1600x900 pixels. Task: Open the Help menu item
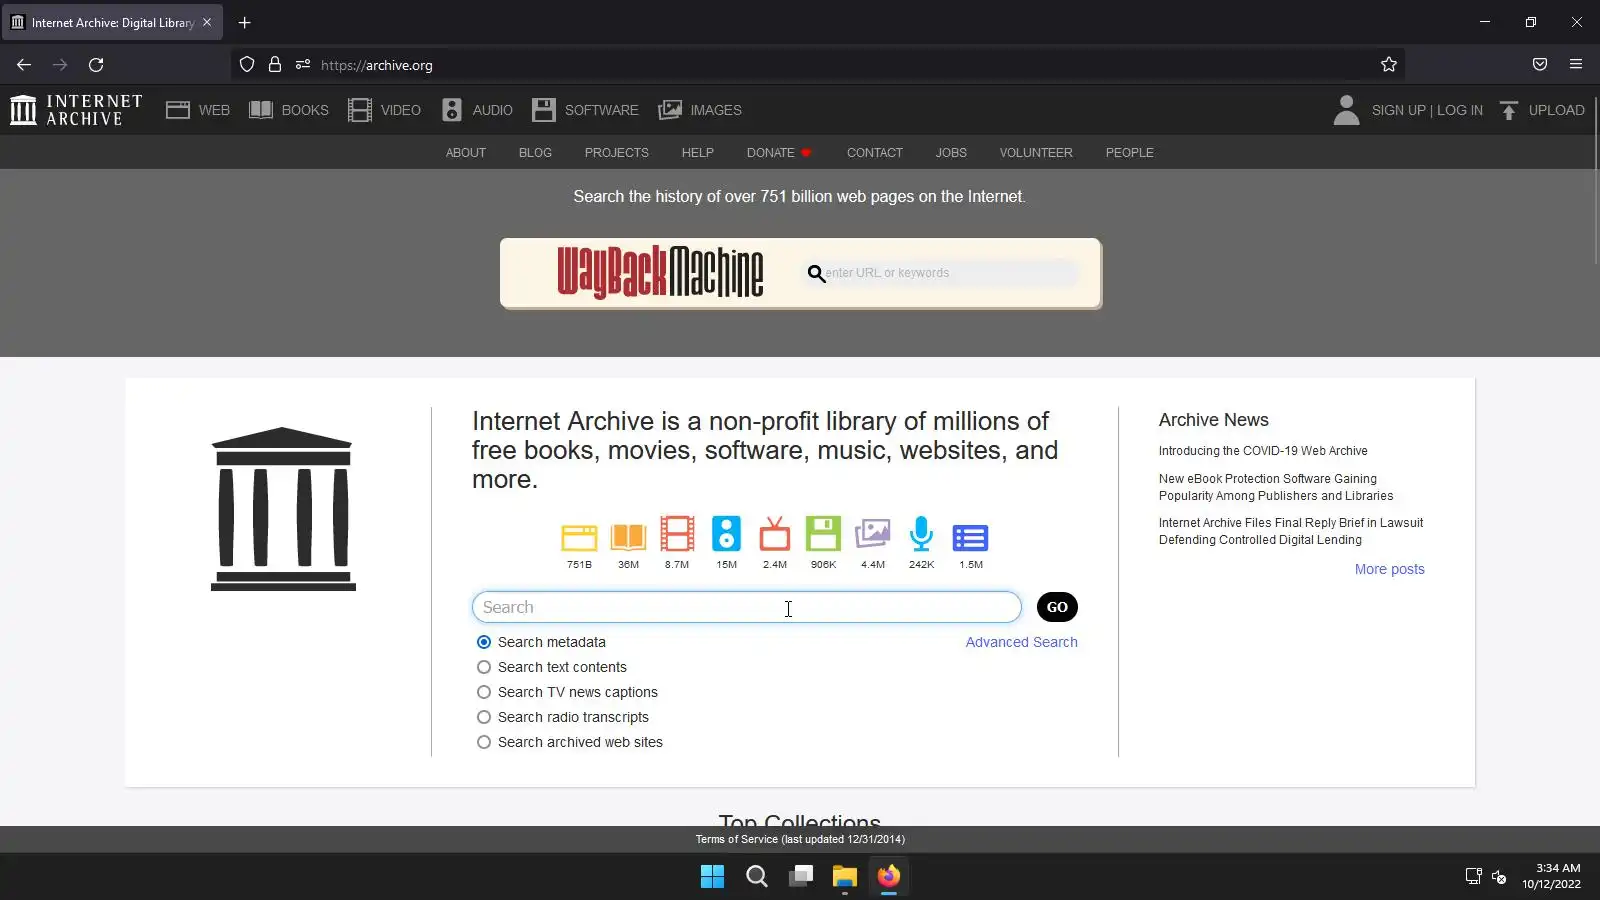698,153
